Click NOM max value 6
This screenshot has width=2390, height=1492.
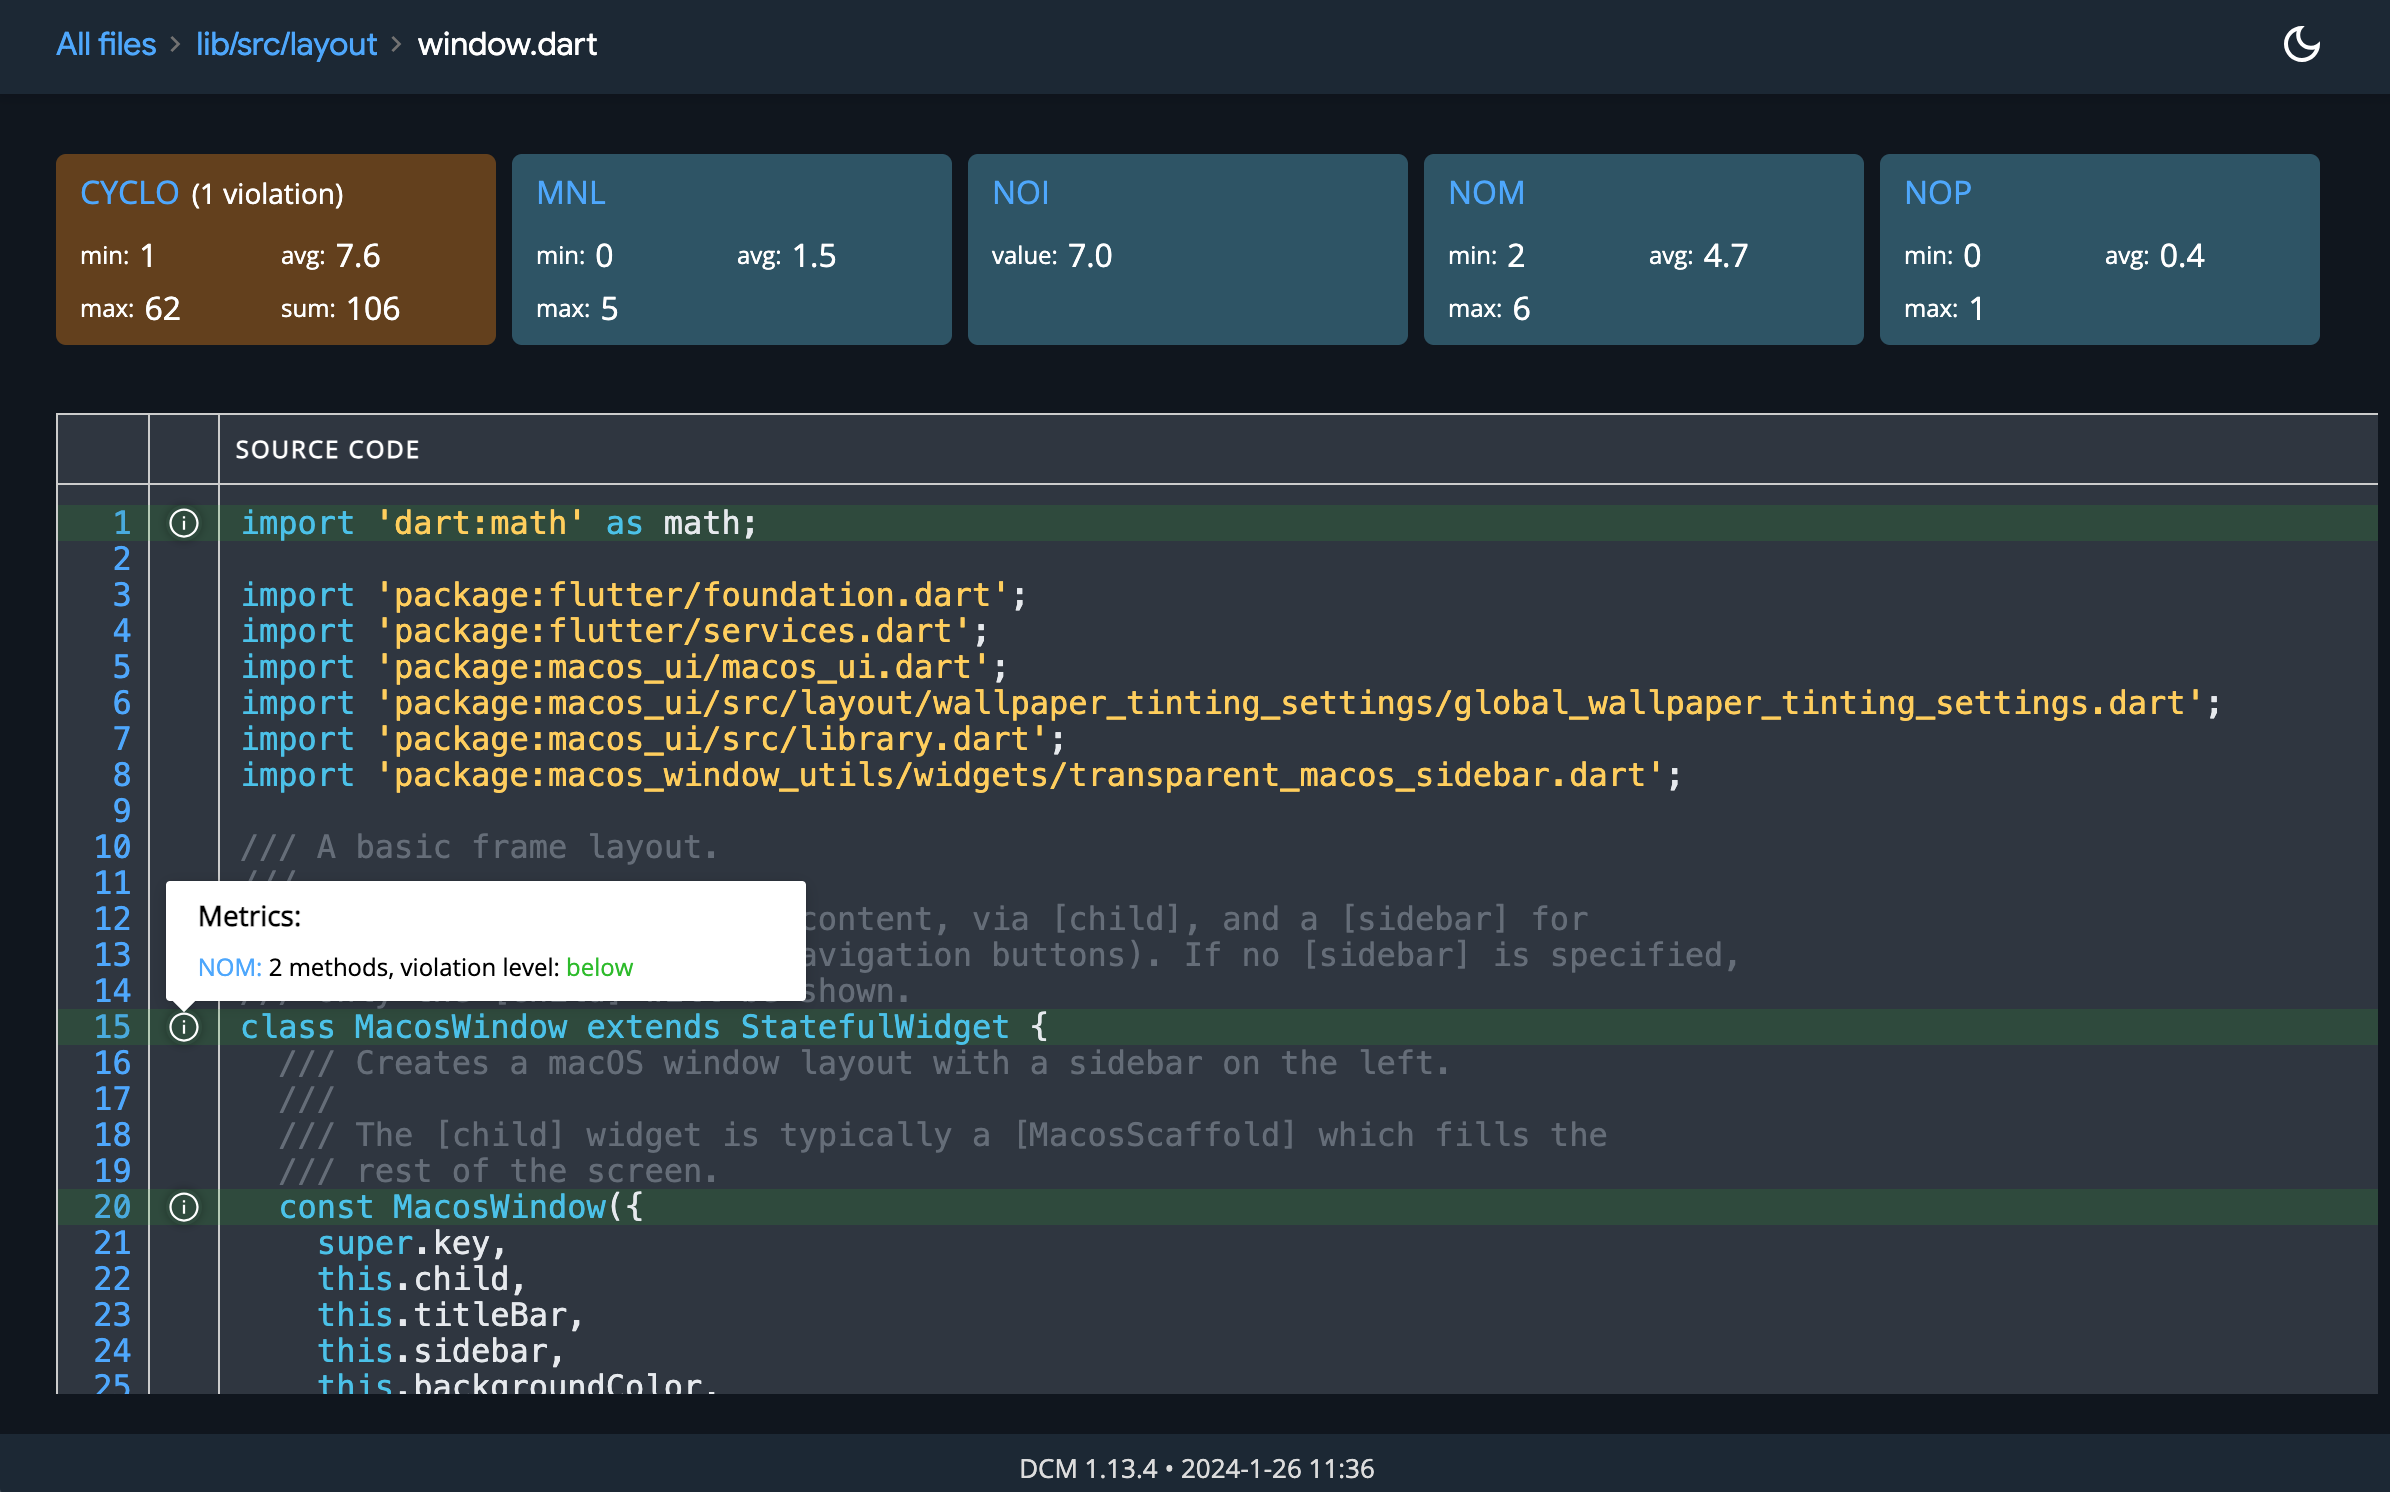(x=1521, y=309)
